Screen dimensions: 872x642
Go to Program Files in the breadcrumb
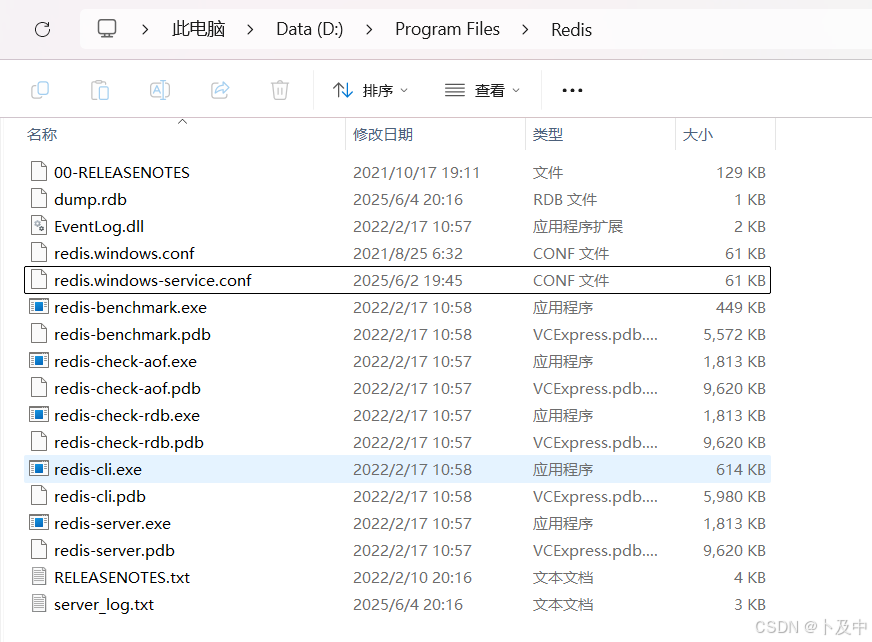pos(447,29)
